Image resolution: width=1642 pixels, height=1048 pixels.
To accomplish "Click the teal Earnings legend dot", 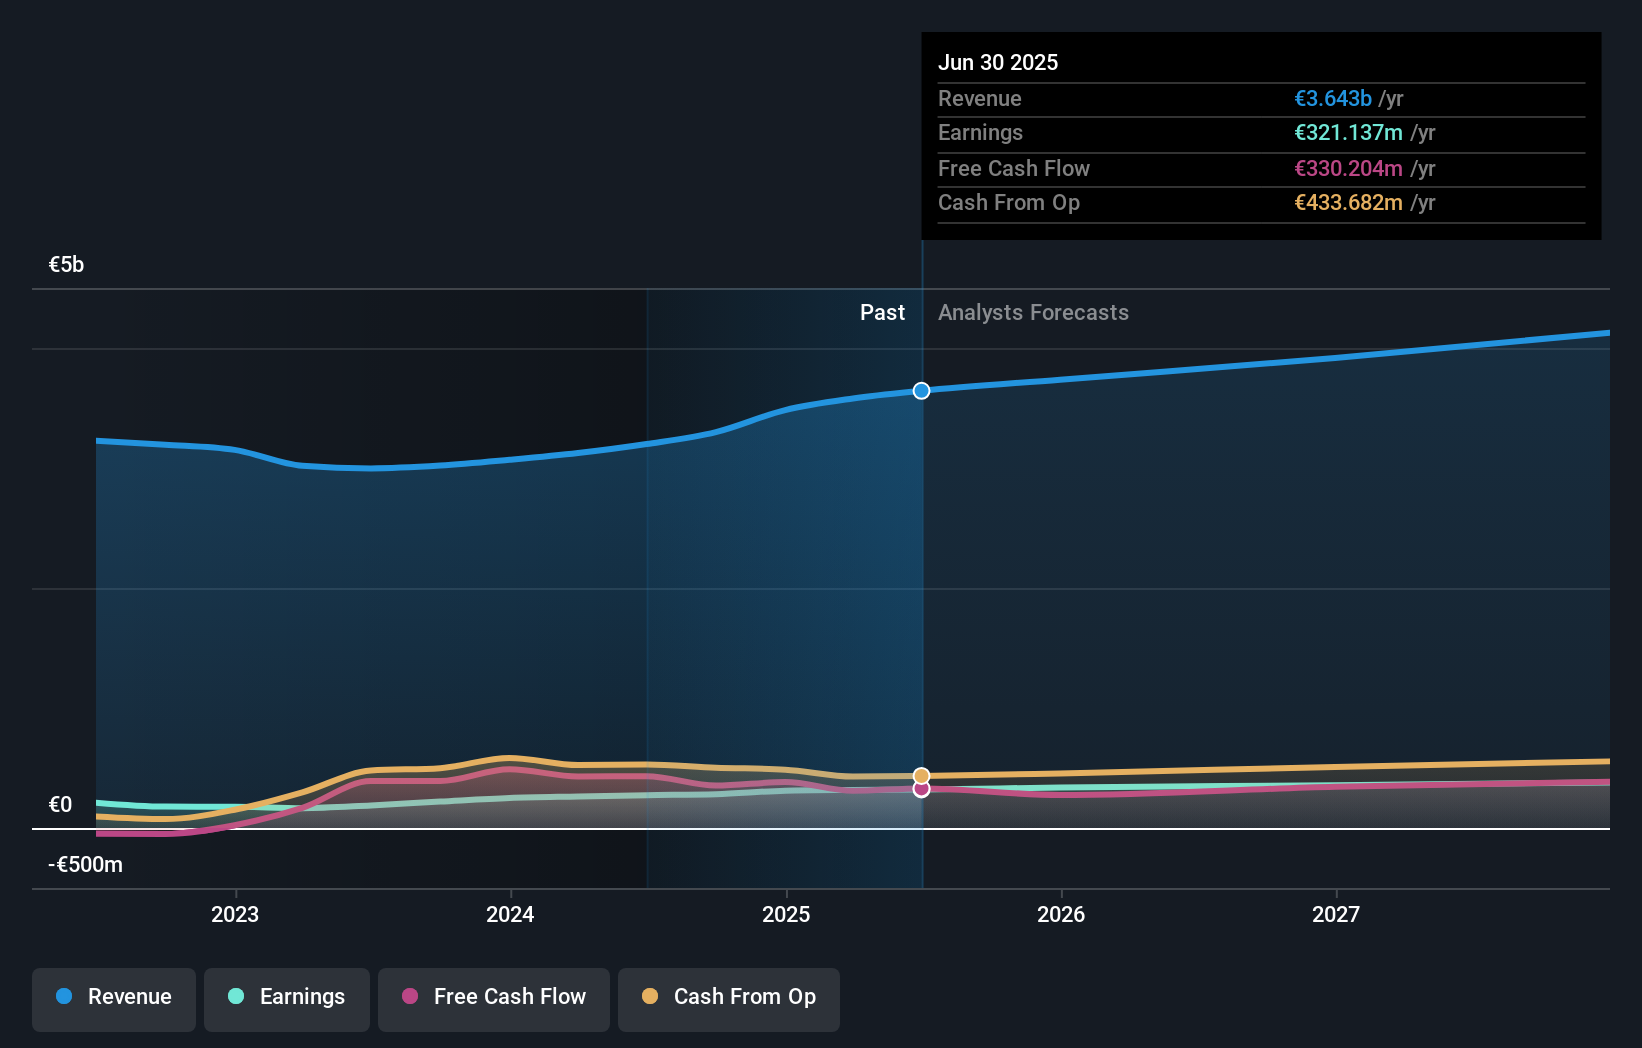I will (236, 997).
